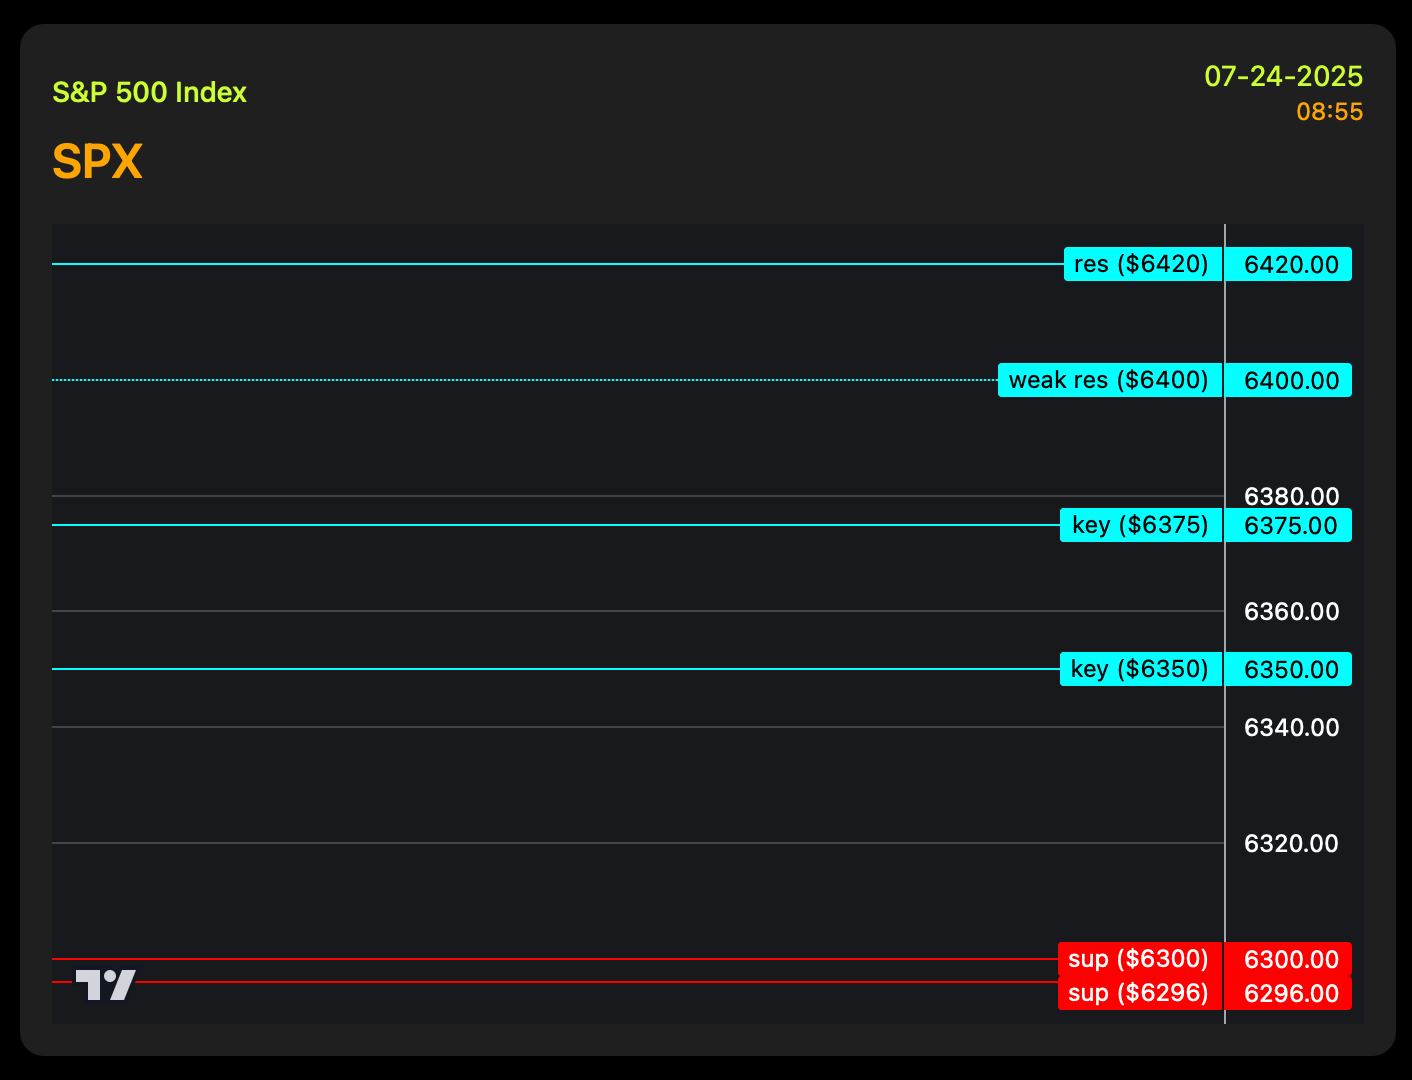Screen dimensions: 1412x1080
Task: Click the time 08:55
Action: [1330, 112]
